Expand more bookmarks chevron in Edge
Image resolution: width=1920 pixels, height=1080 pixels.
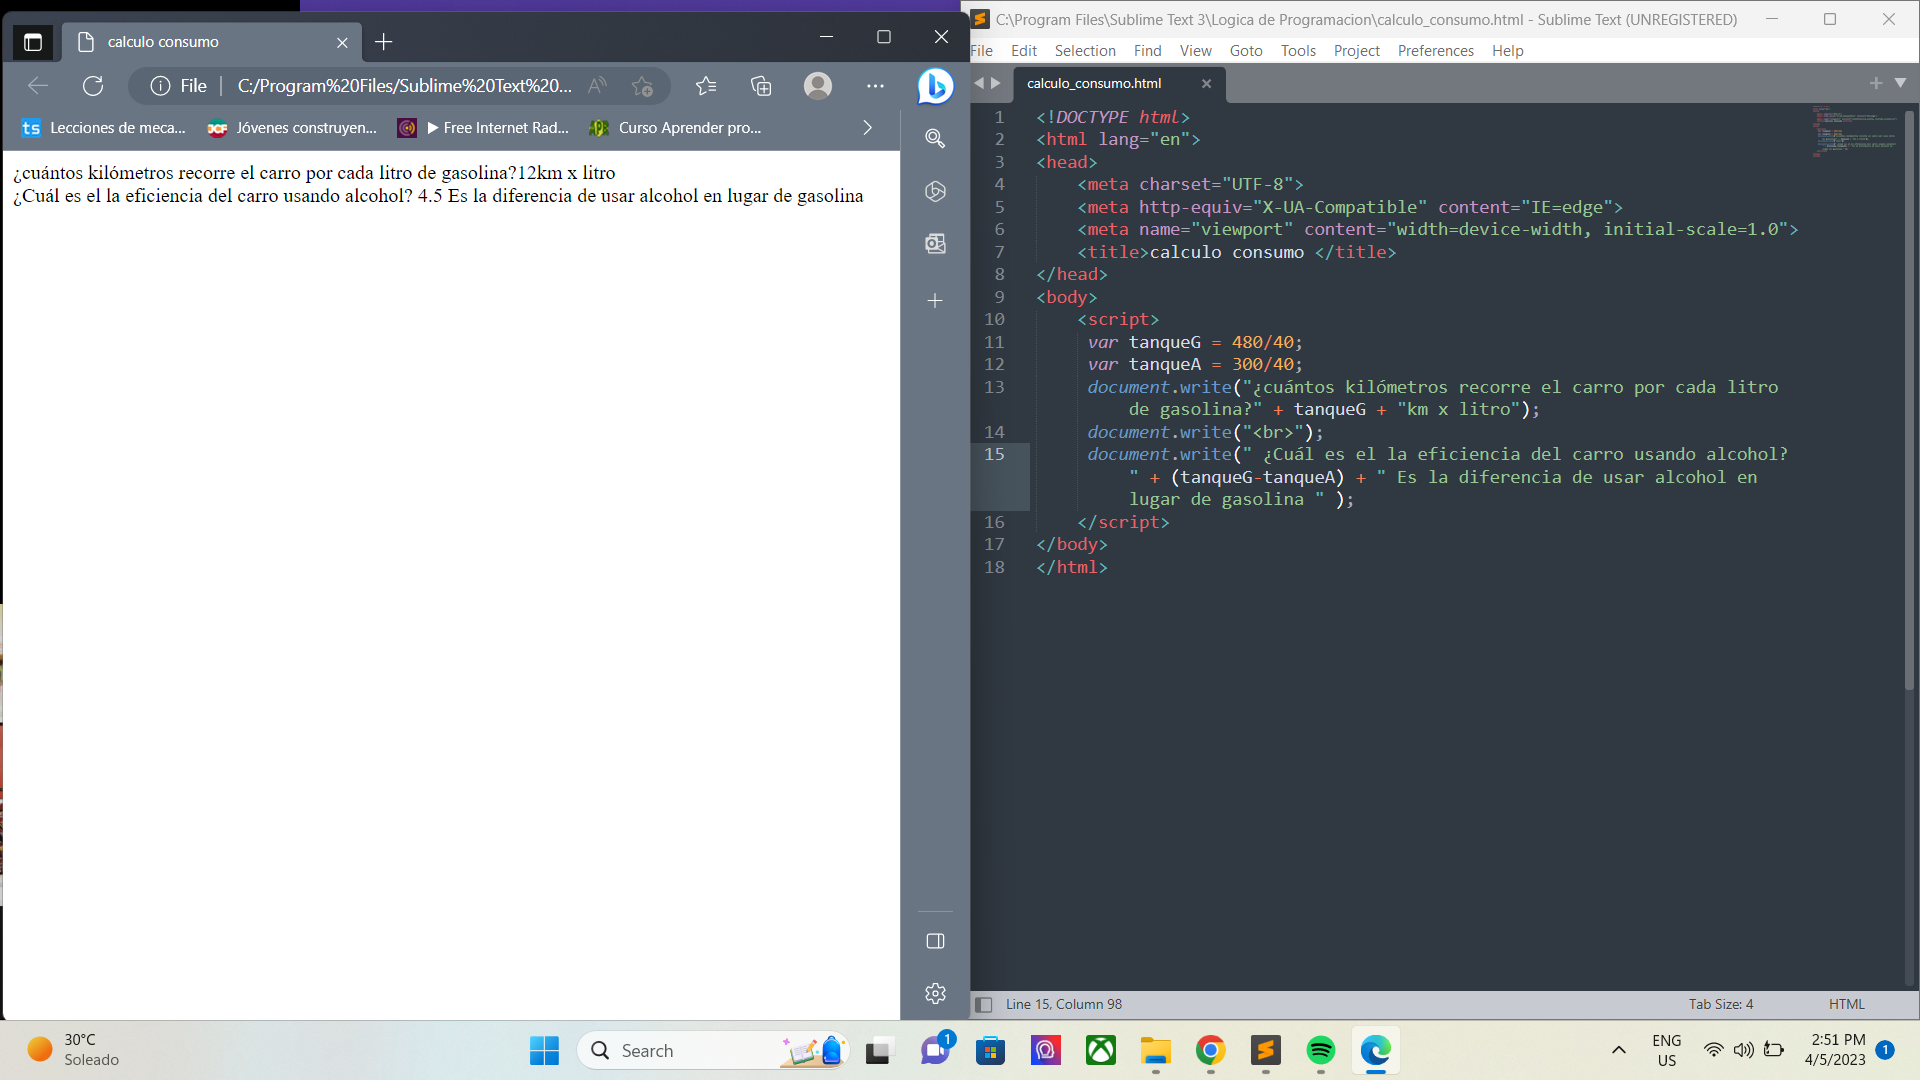[867, 128]
